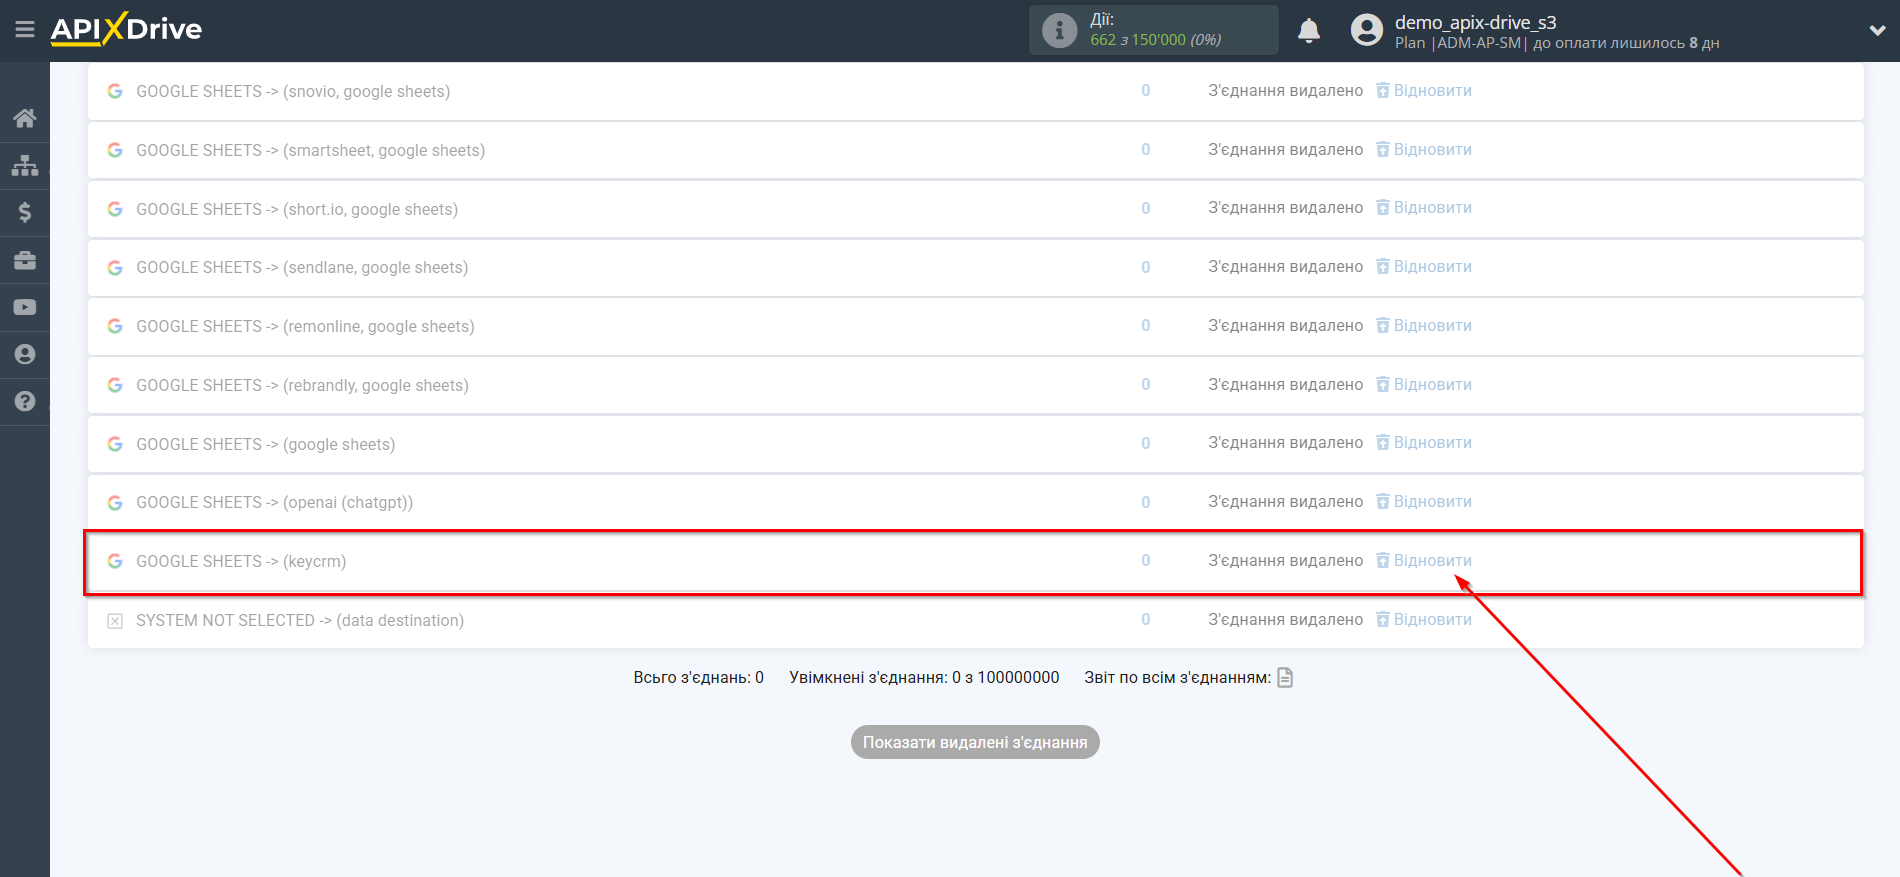Click 'Звіт по всім з'єднанням:' label
Screen dimensions: 1900x877
[1178, 677]
